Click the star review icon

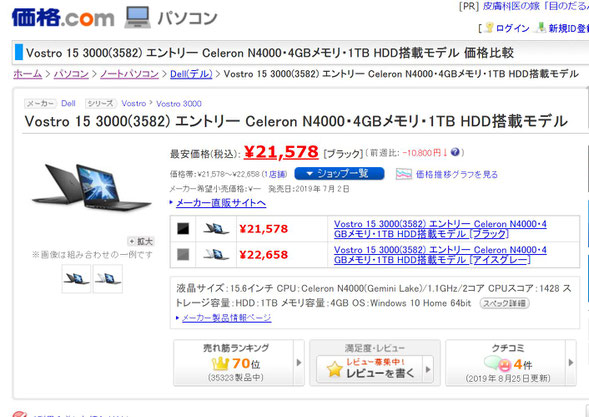pos(334,370)
